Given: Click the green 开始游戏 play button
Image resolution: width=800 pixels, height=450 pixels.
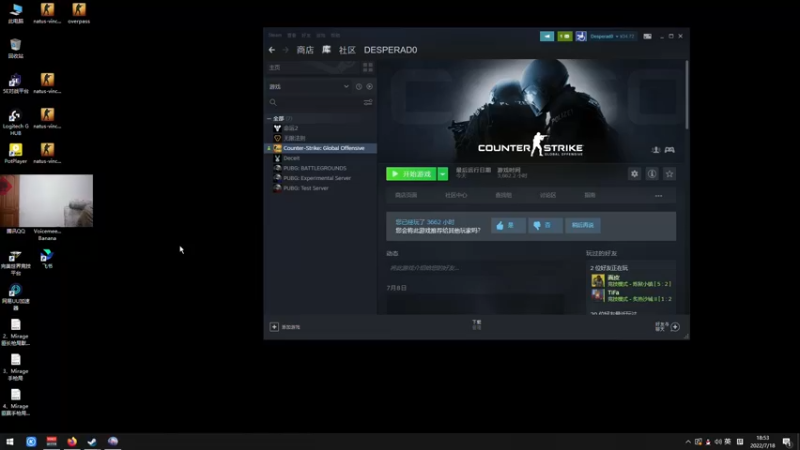Looking at the screenshot, I should [411, 174].
